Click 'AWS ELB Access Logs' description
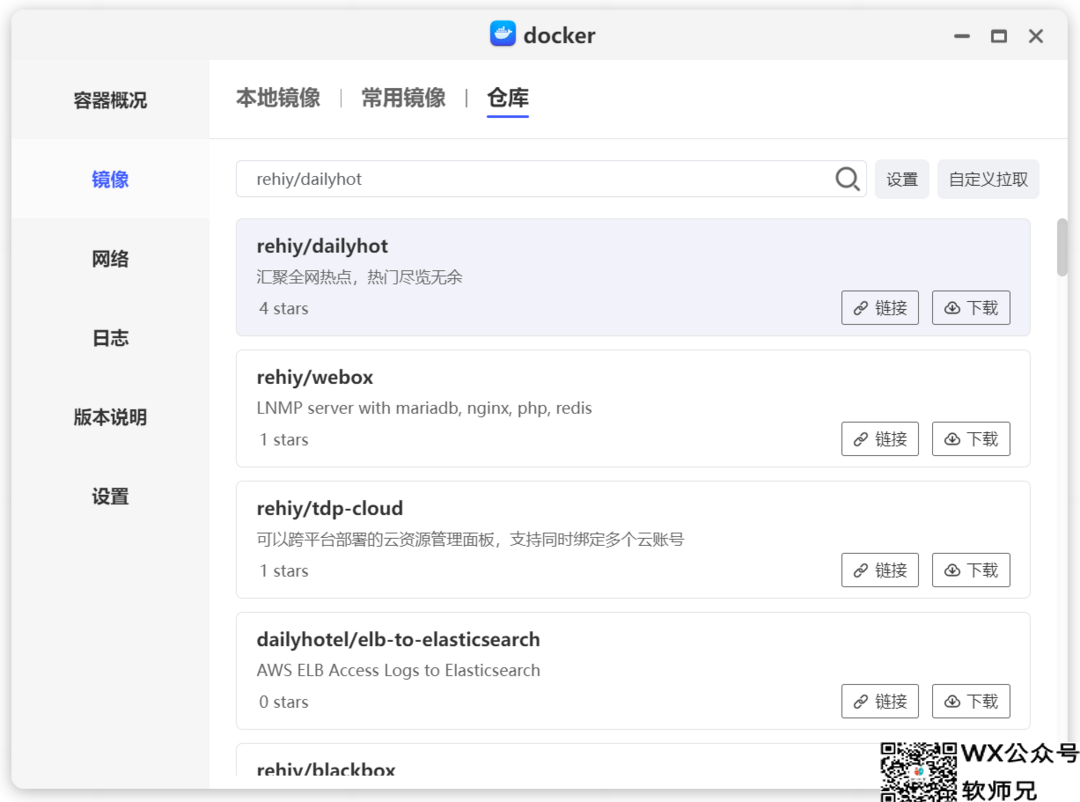This screenshot has height=802, width=1080. [x=398, y=670]
